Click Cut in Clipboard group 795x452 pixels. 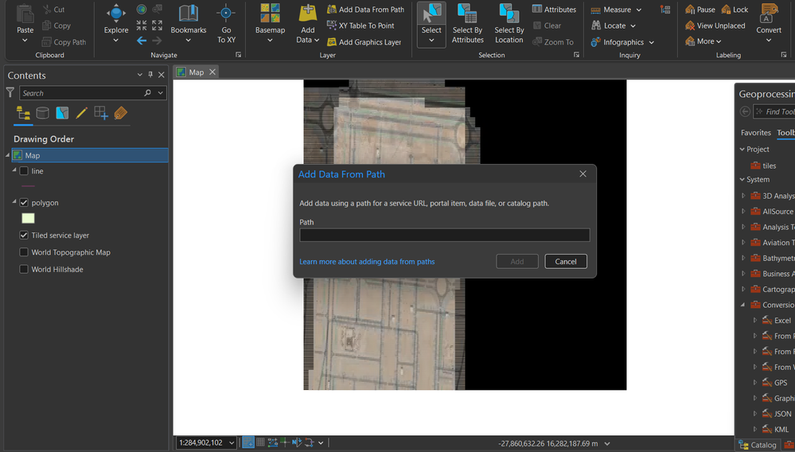[x=53, y=9]
